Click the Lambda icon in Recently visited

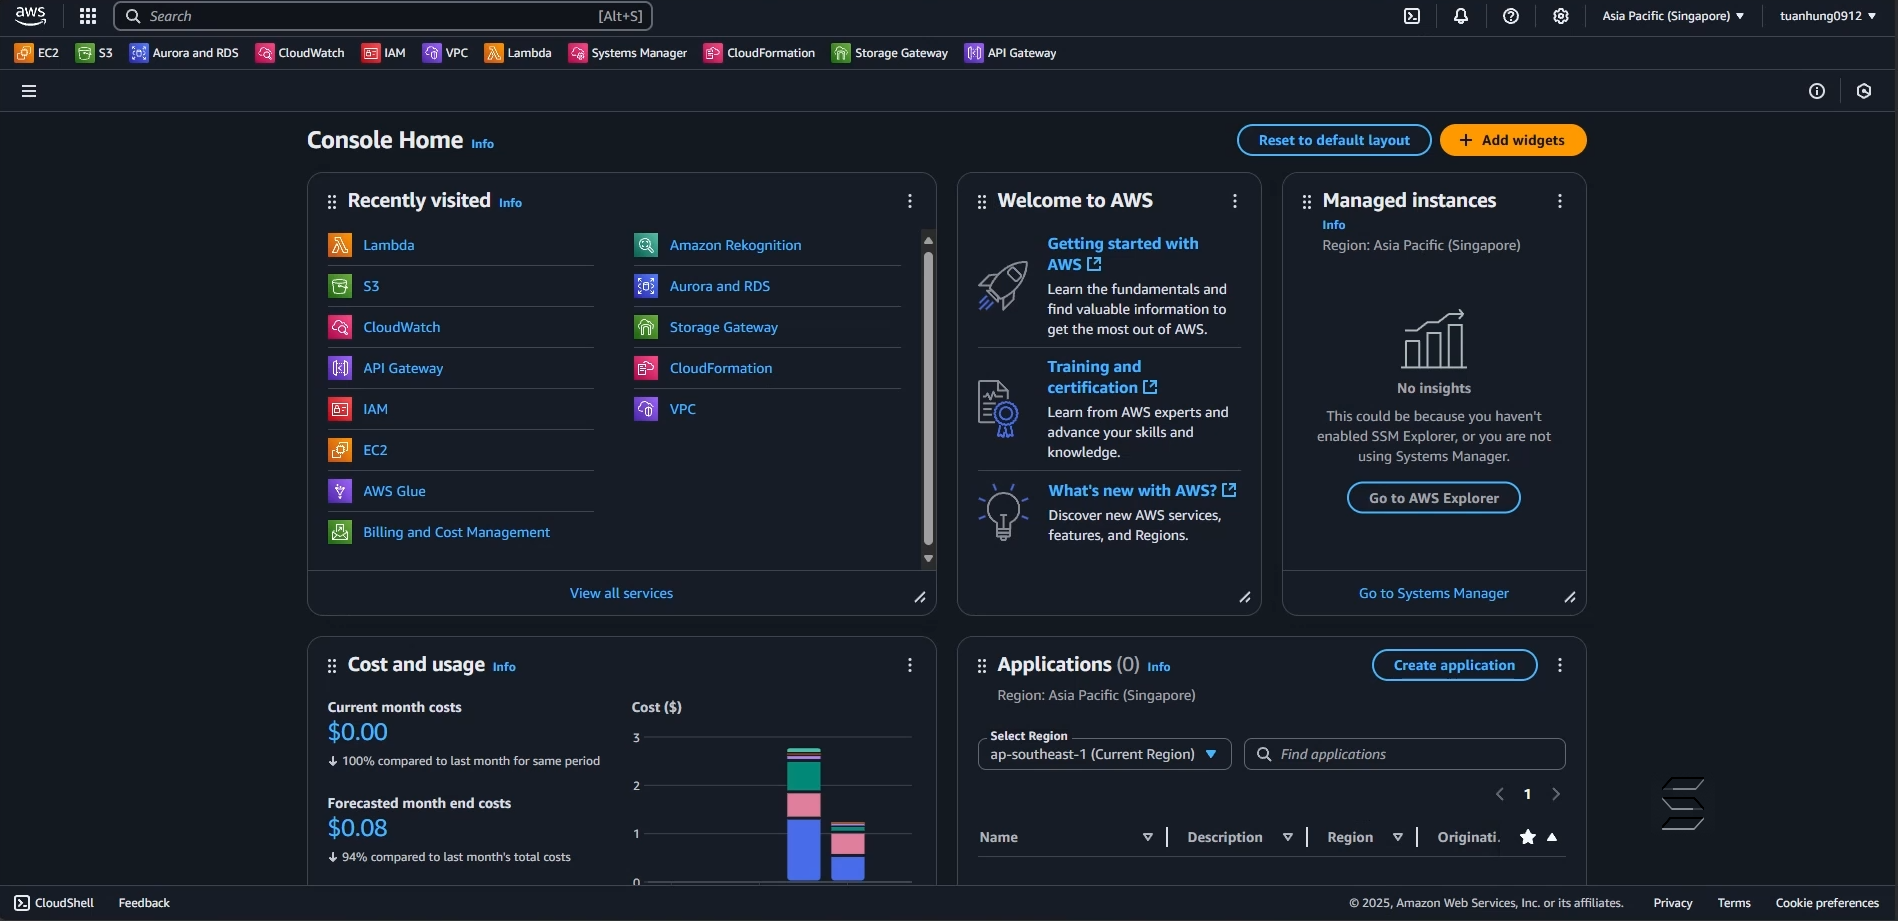point(340,245)
